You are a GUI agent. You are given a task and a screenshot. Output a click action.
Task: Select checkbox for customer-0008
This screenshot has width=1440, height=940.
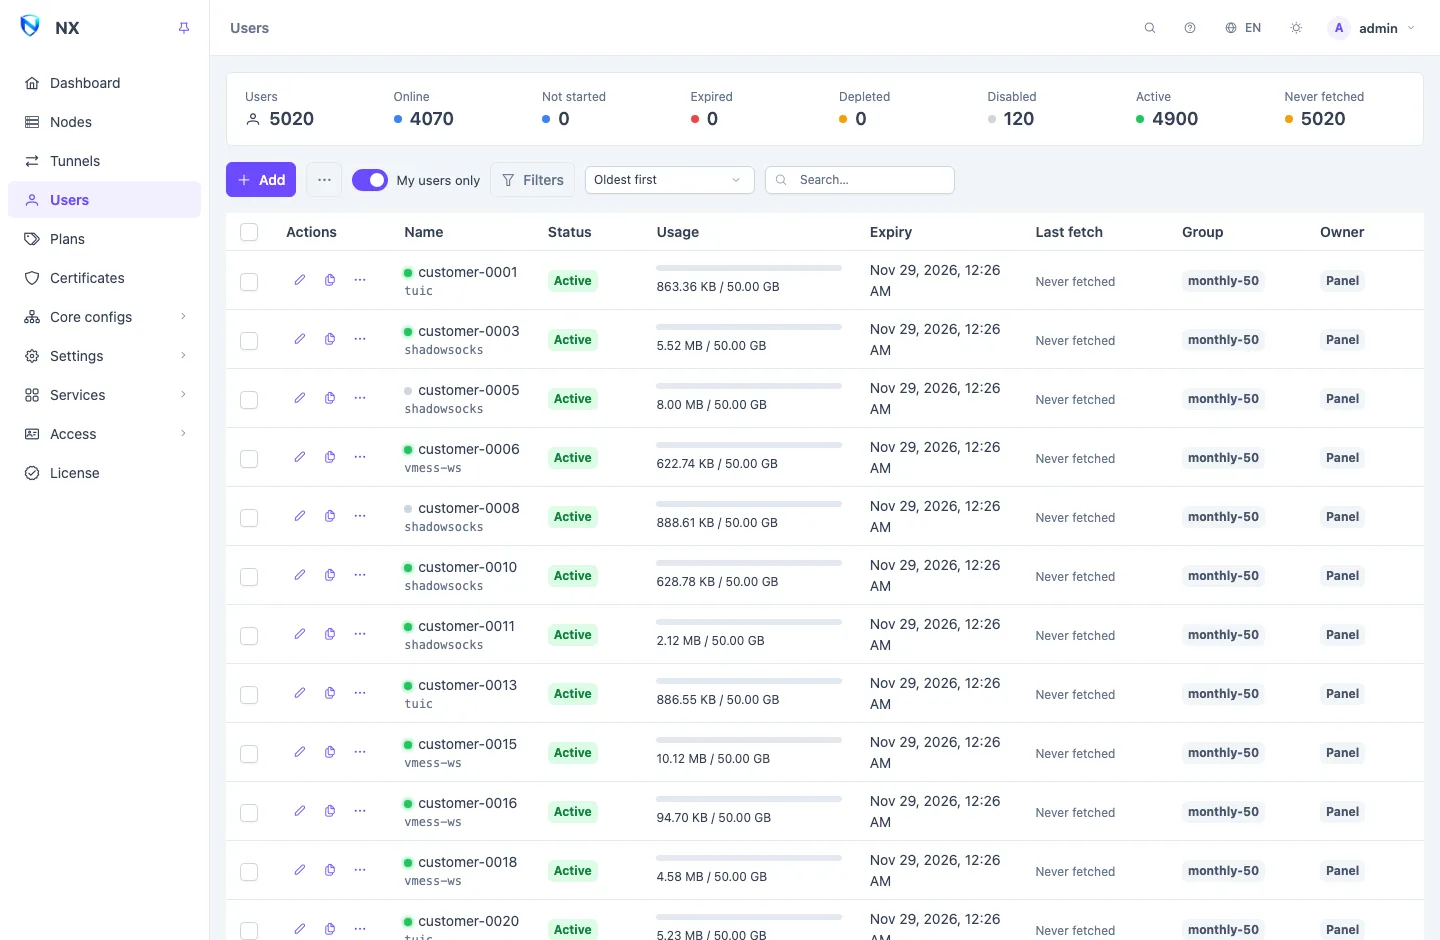click(x=249, y=518)
